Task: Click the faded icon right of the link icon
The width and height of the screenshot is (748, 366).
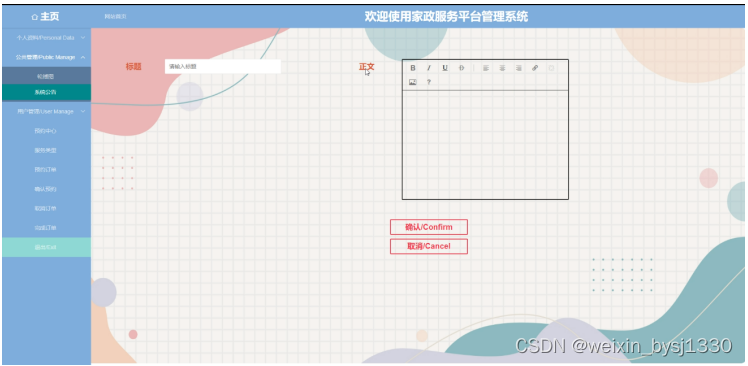Action: [x=551, y=68]
